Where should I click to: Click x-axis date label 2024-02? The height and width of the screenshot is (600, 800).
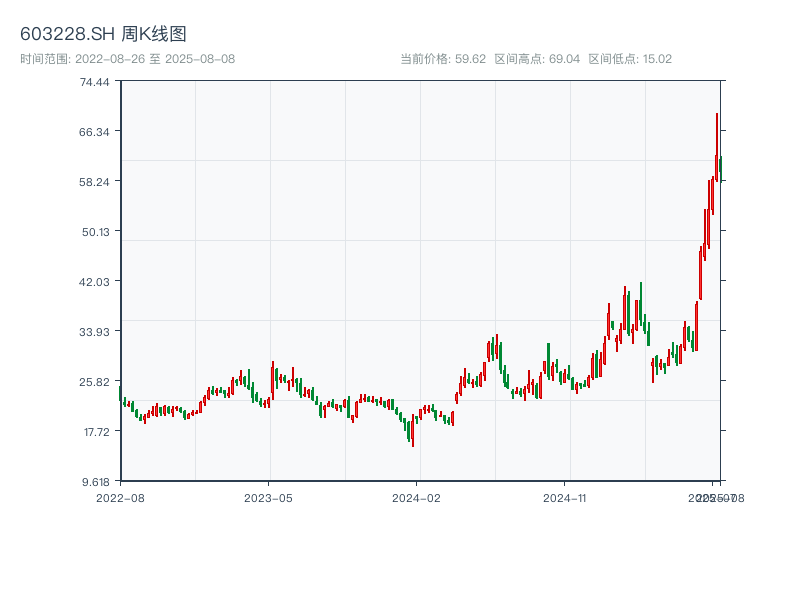(x=416, y=498)
